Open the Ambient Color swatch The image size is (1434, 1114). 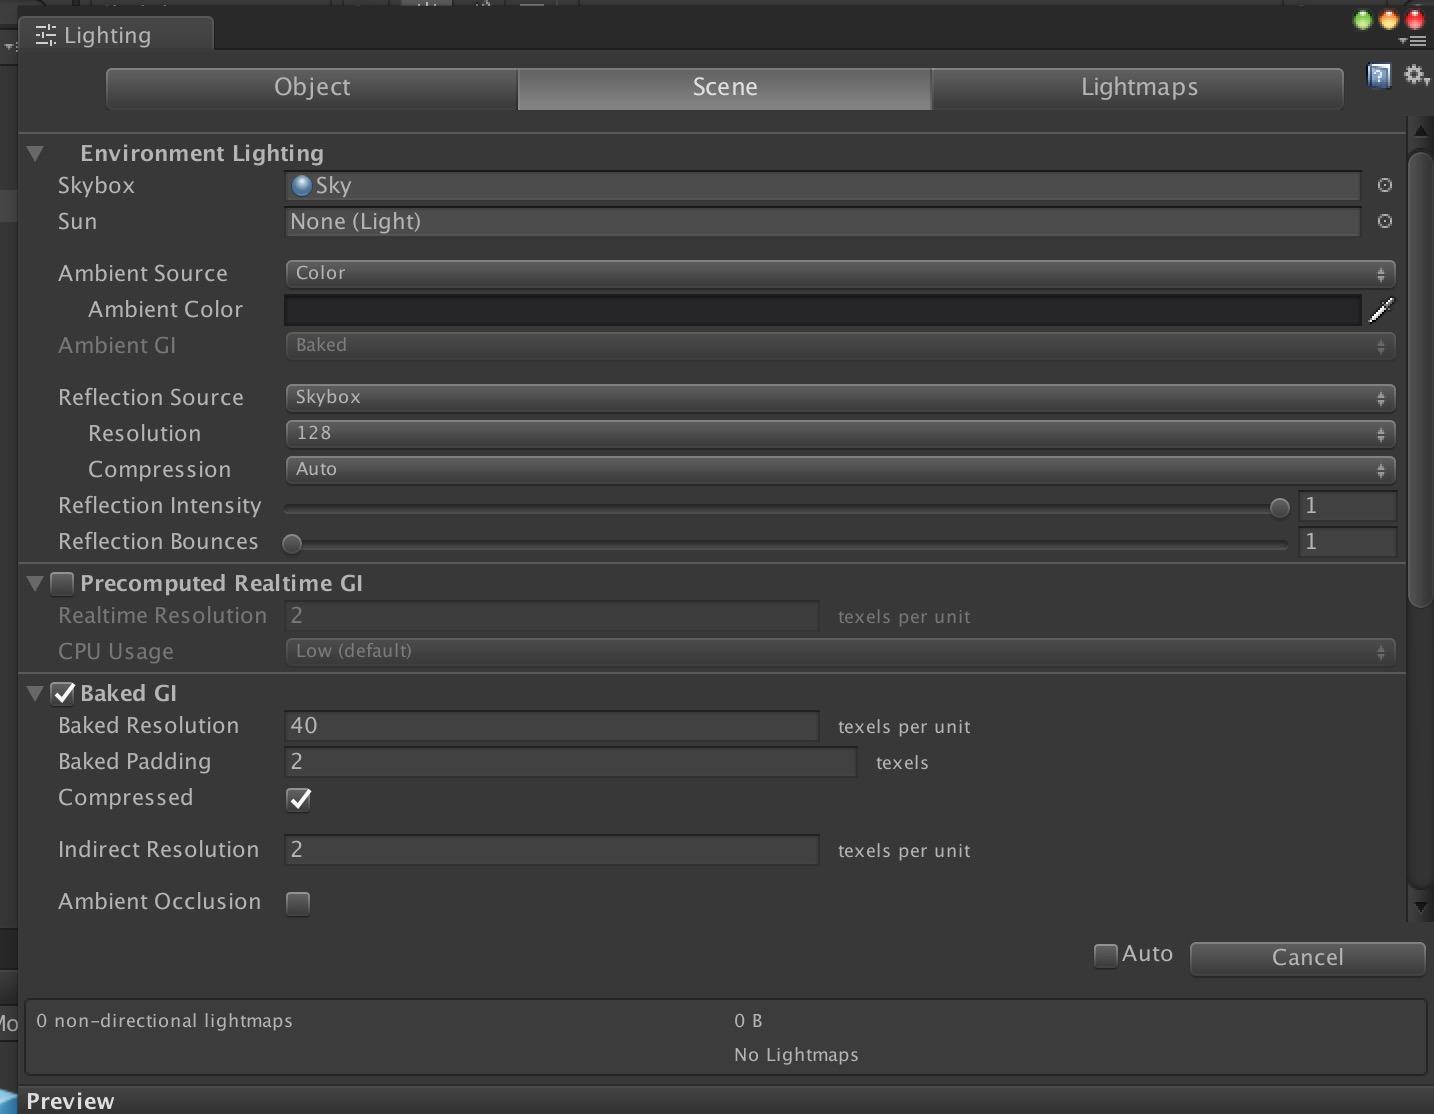[822, 310]
